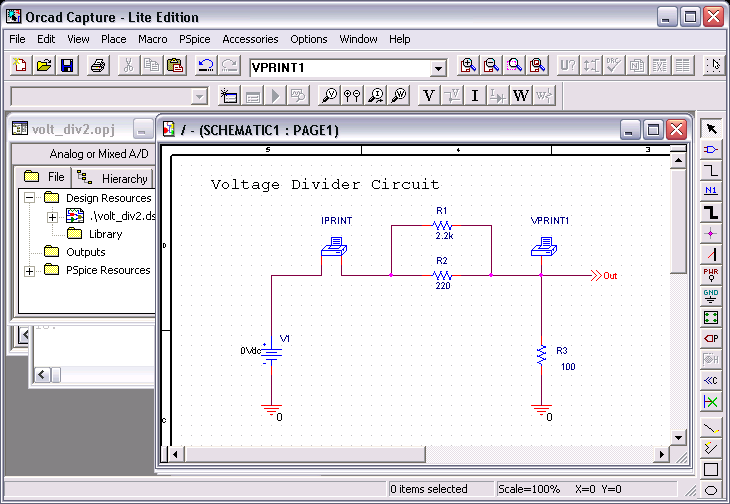Click the VPRINT1 part search field

point(340,68)
